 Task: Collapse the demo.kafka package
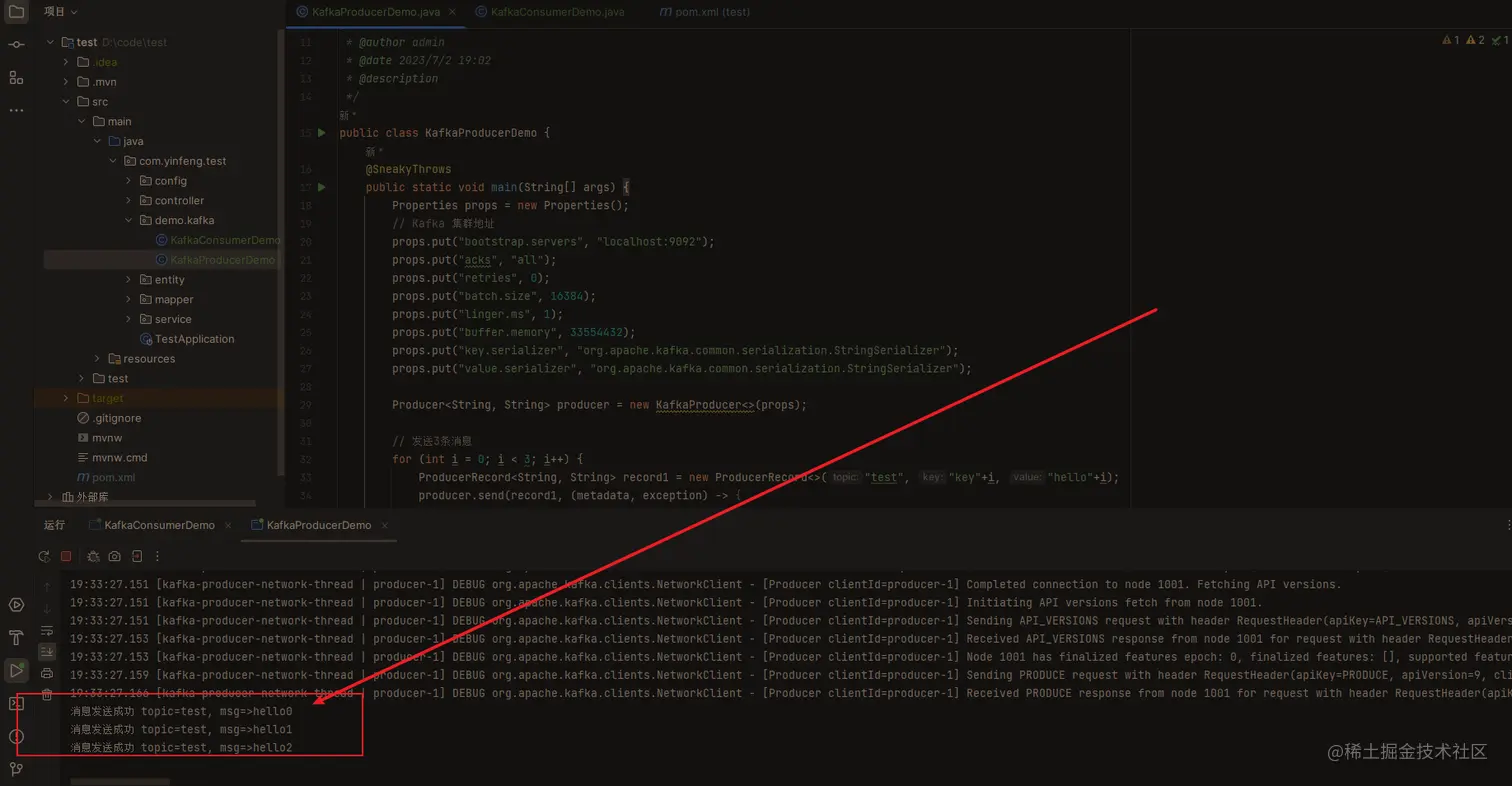pyautogui.click(x=129, y=220)
